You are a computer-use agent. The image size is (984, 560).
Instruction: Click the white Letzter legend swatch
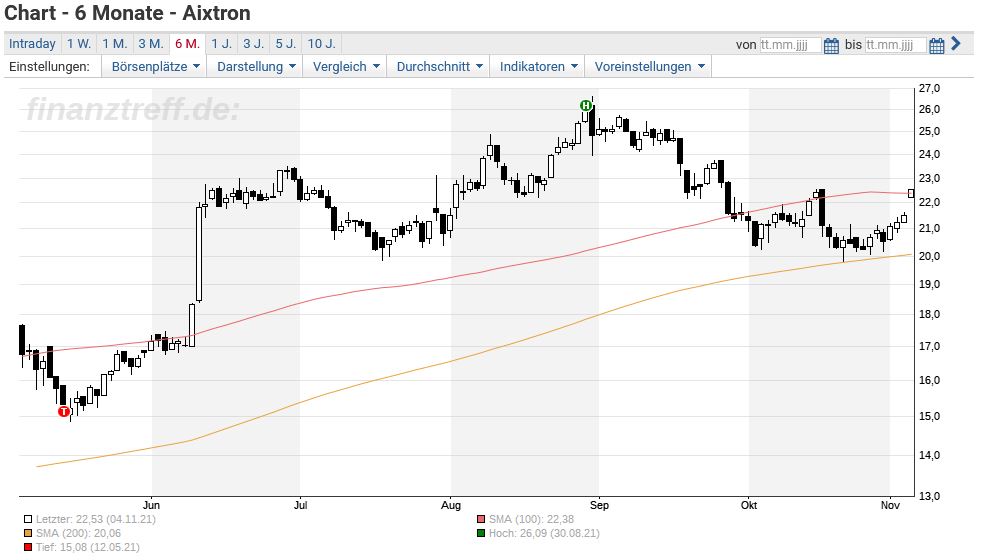pos(28,519)
